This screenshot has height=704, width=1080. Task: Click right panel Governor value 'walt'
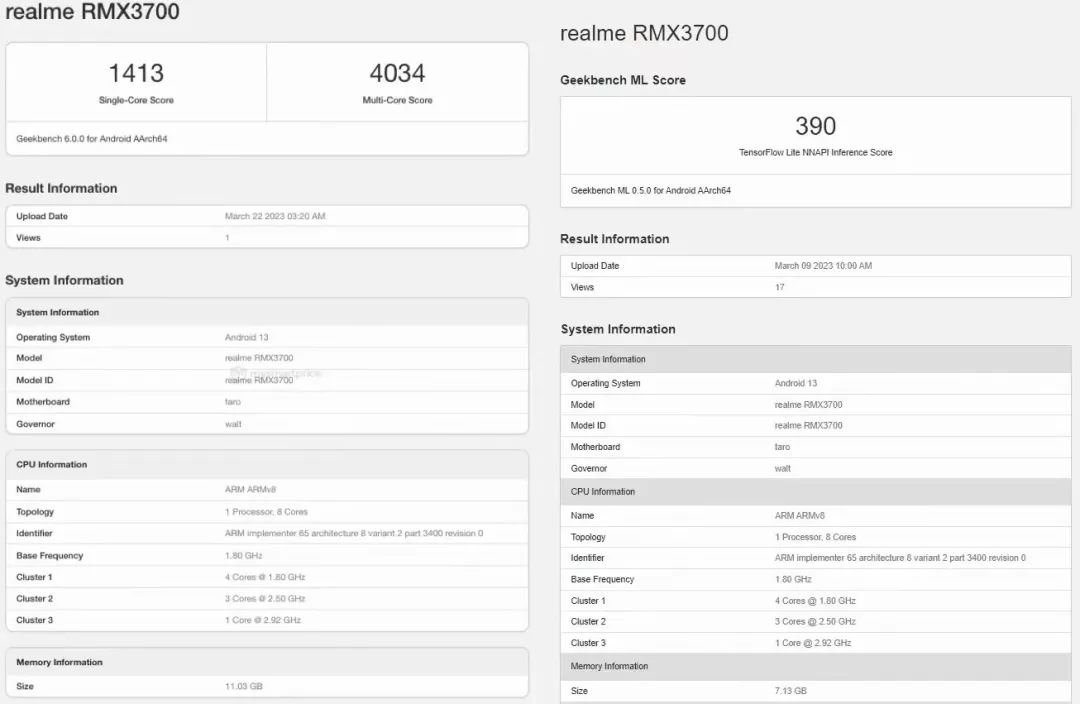click(x=782, y=468)
